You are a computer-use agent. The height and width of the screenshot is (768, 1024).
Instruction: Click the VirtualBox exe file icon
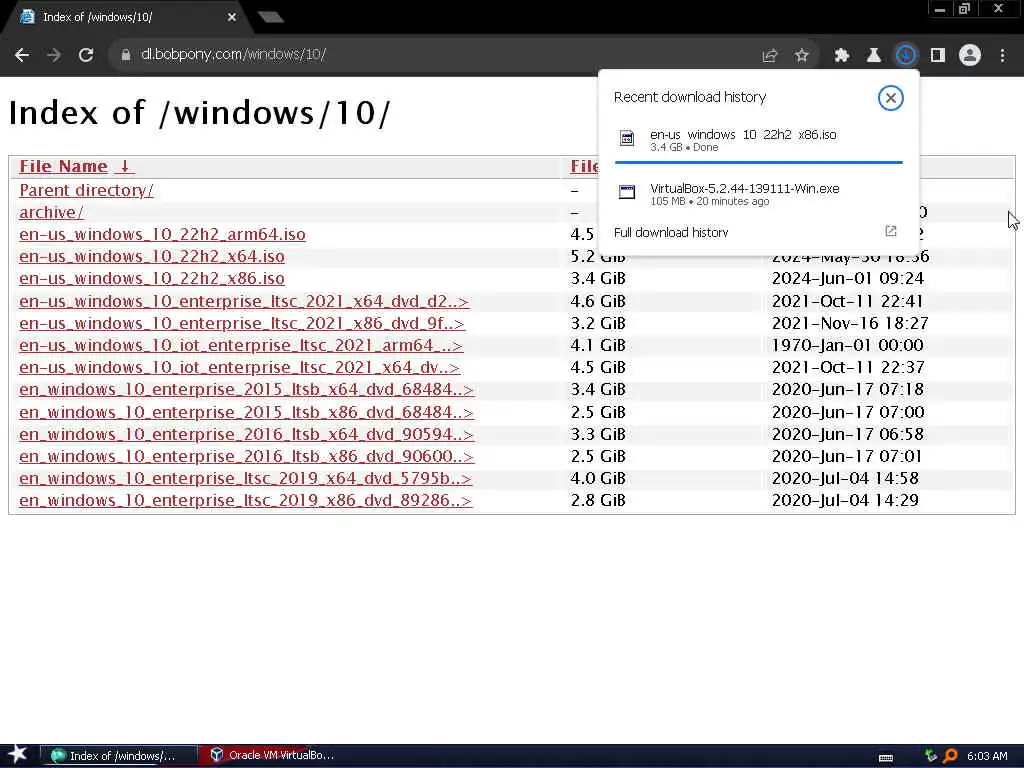[x=627, y=192]
